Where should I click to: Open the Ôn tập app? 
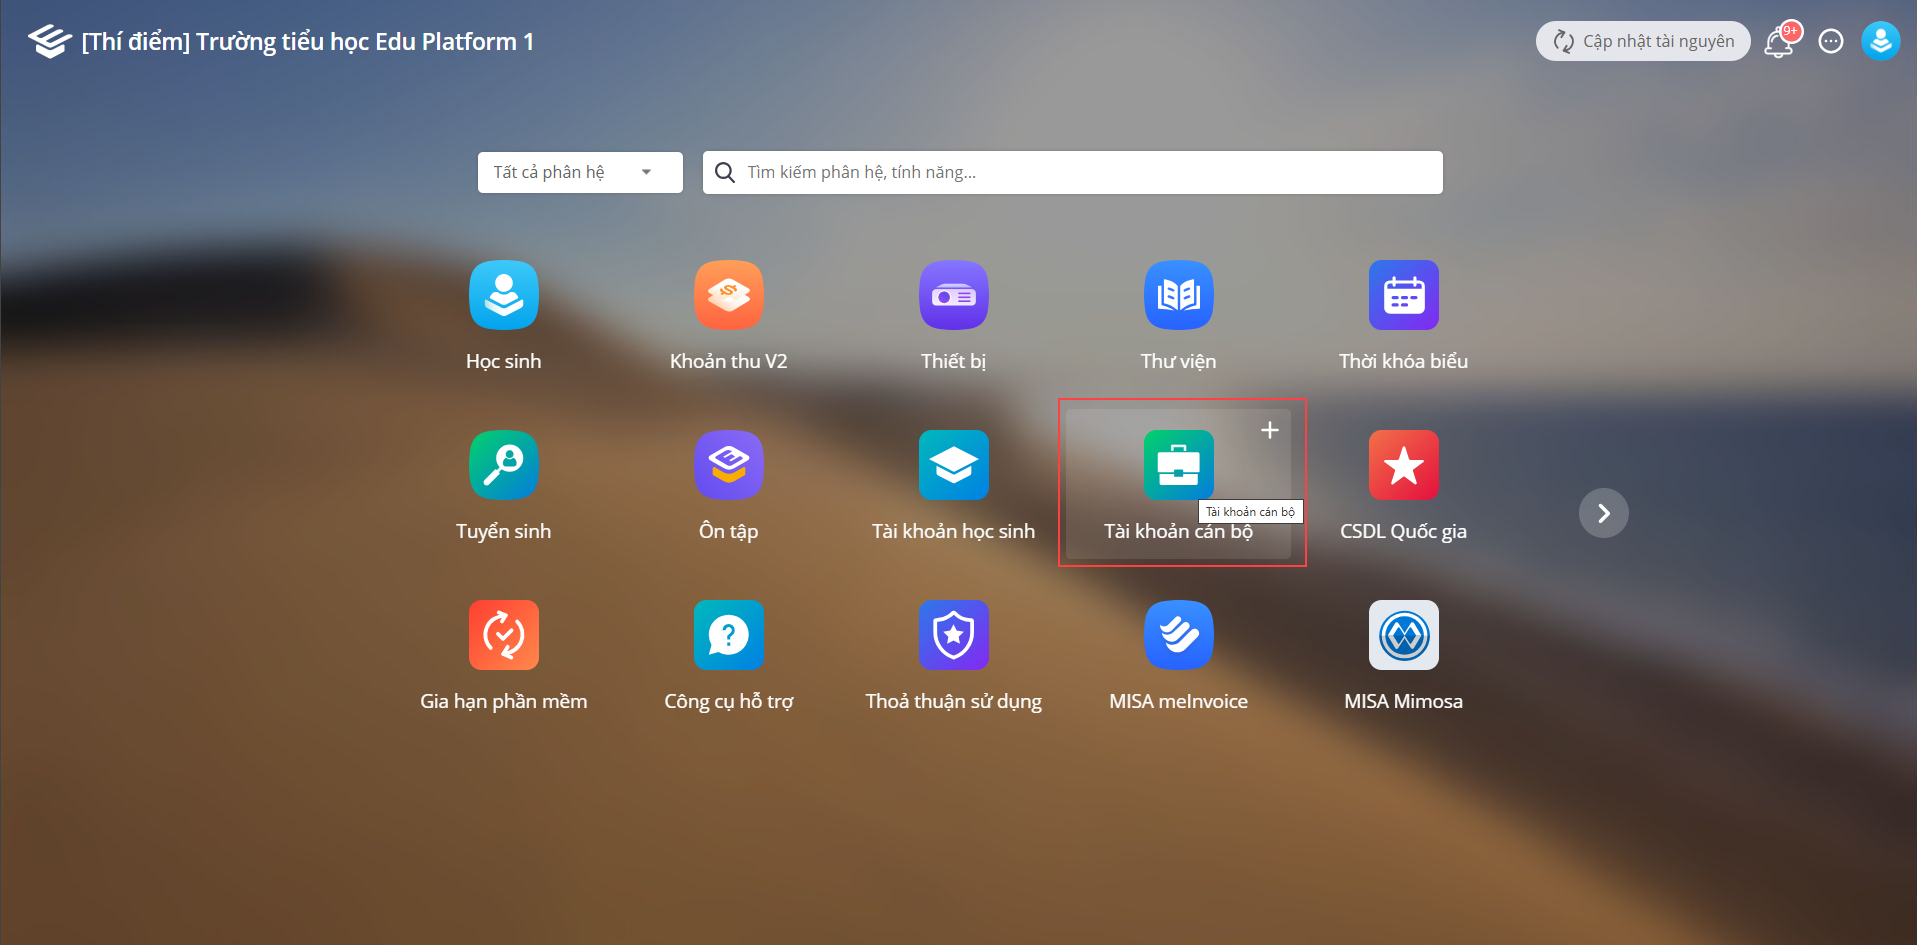click(x=728, y=466)
